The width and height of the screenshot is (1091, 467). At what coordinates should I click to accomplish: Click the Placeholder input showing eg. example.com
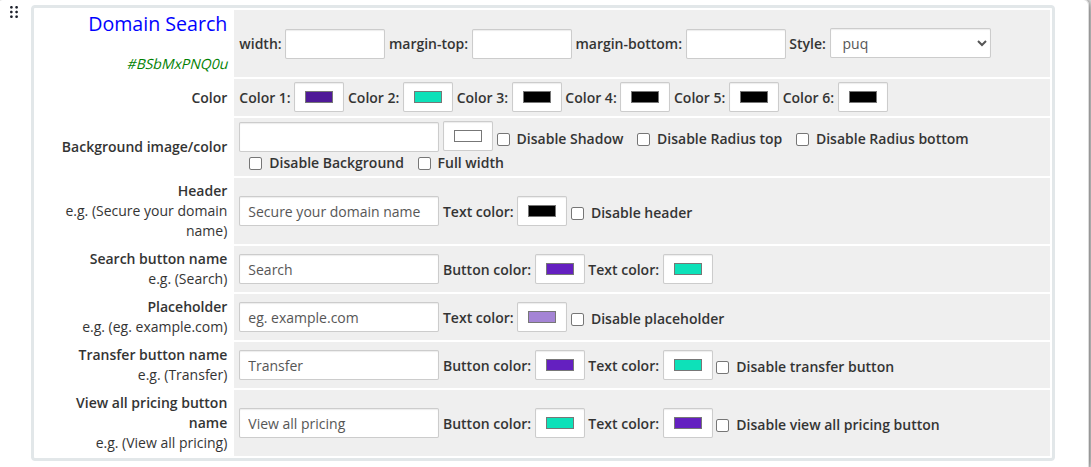point(339,317)
